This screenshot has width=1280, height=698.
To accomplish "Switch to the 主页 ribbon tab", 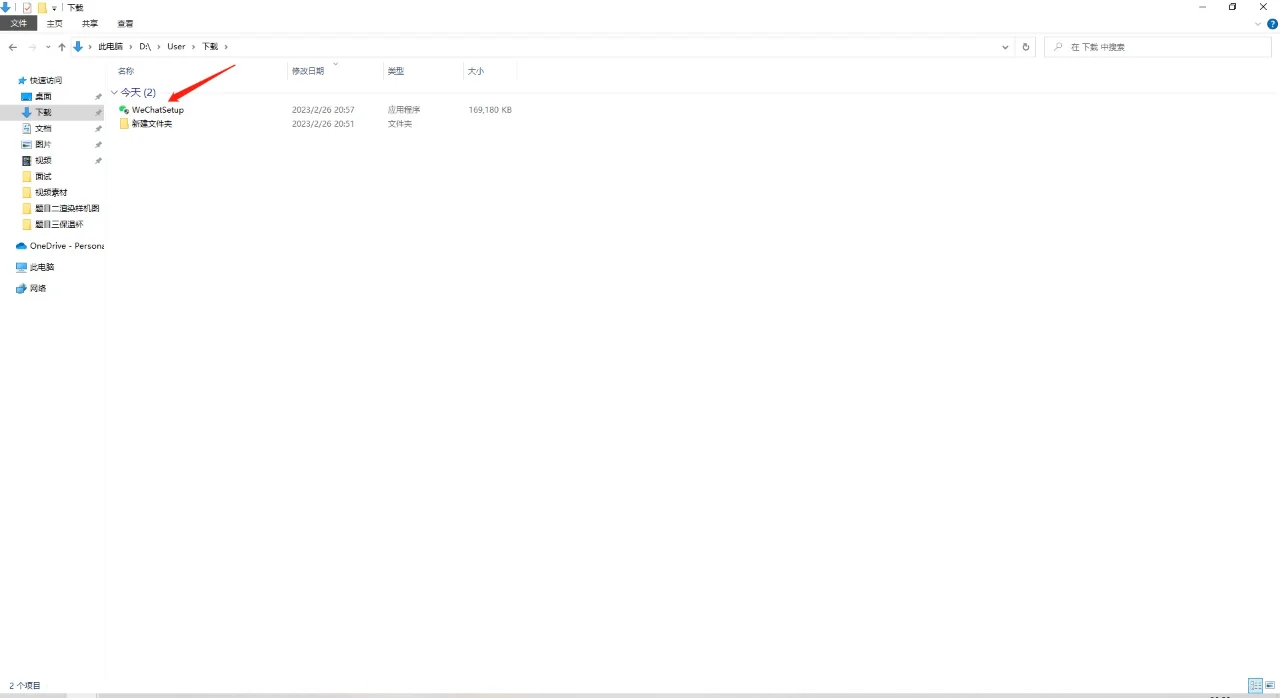I will coord(55,23).
